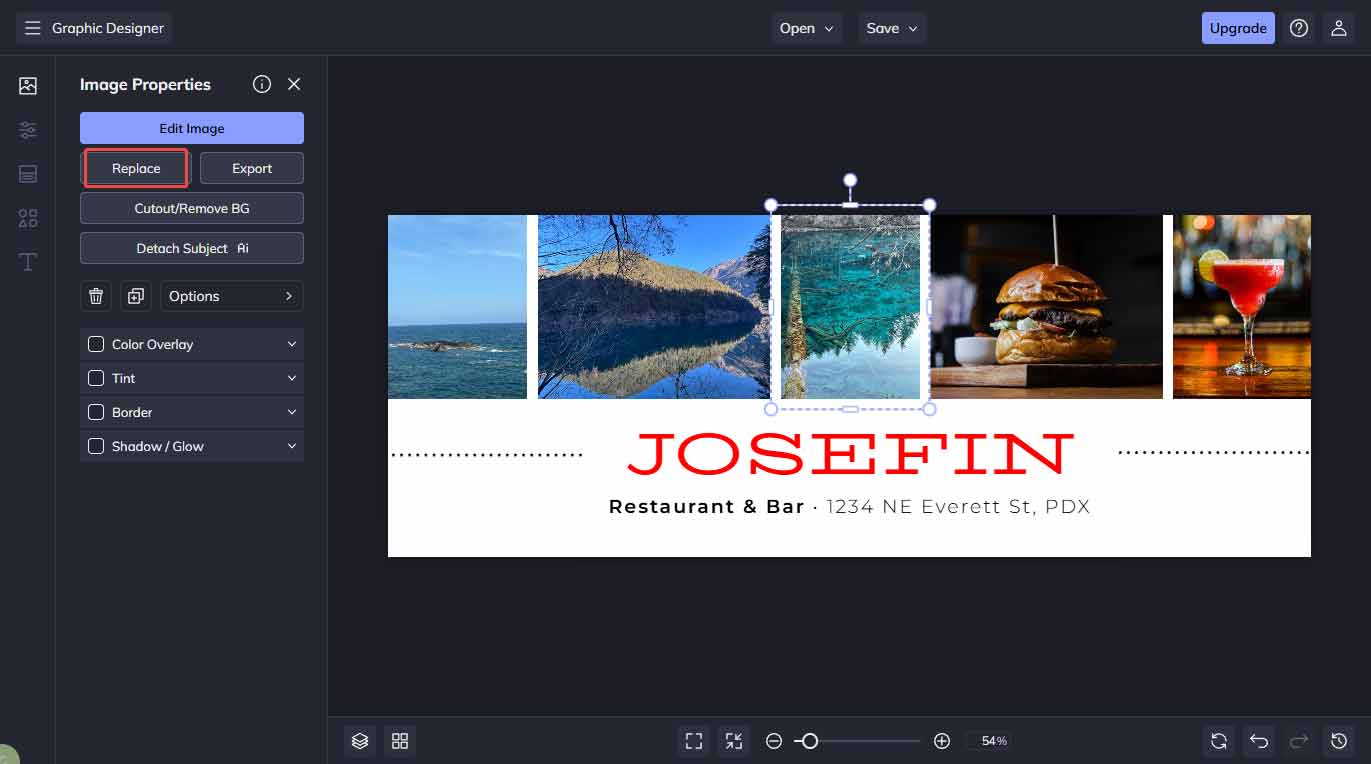Delete the selected image with trash icon
Viewport: 1371px width, 764px height.
point(96,296)
